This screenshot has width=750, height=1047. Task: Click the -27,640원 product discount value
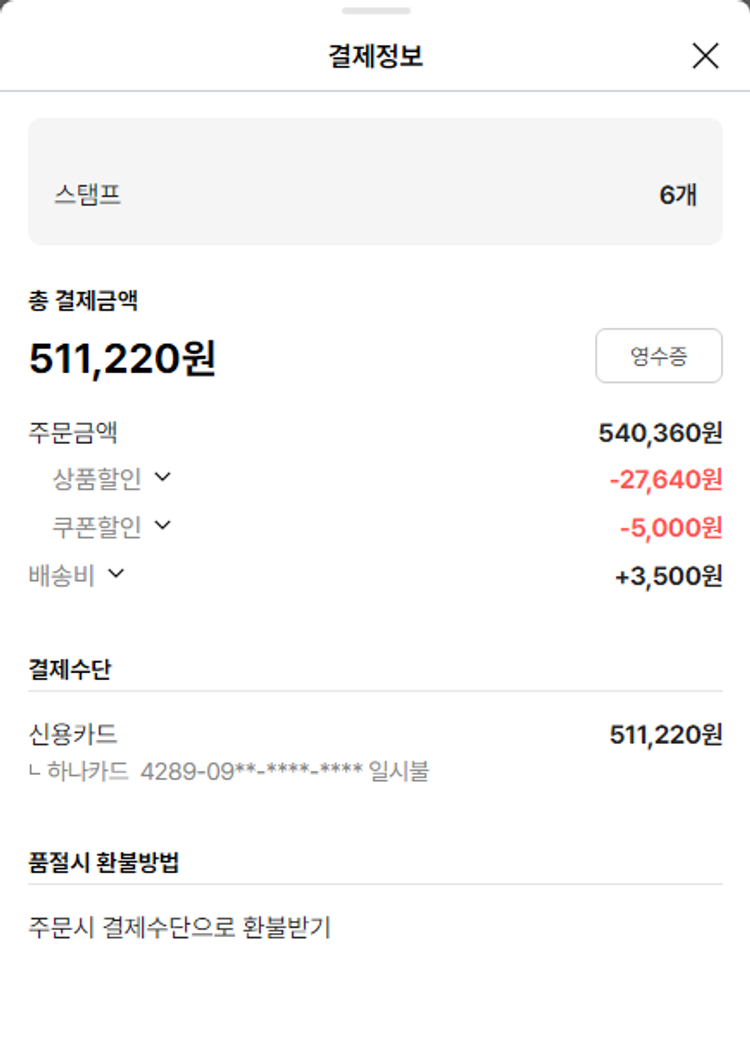pyautogui.click(x=665, y=480)
